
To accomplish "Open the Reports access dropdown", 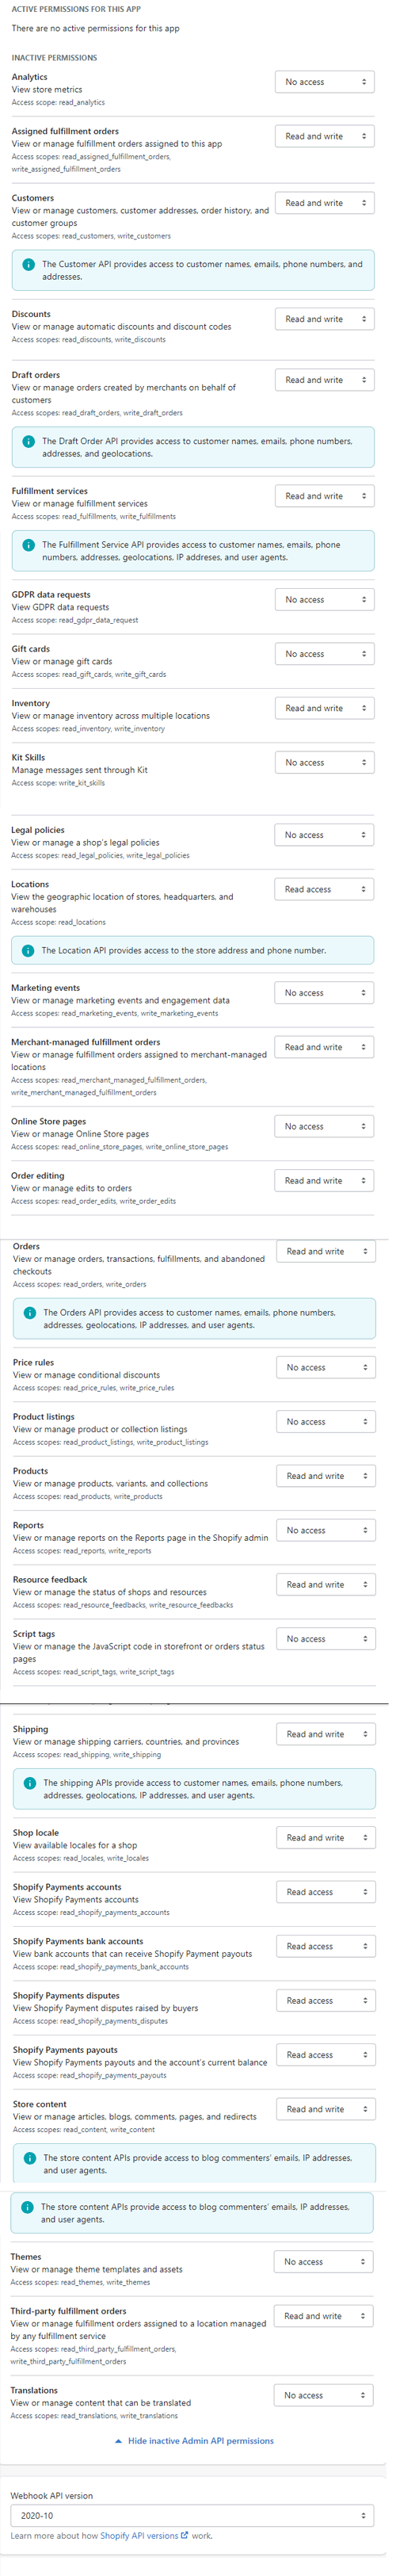I will click(x=326, y=1531).
